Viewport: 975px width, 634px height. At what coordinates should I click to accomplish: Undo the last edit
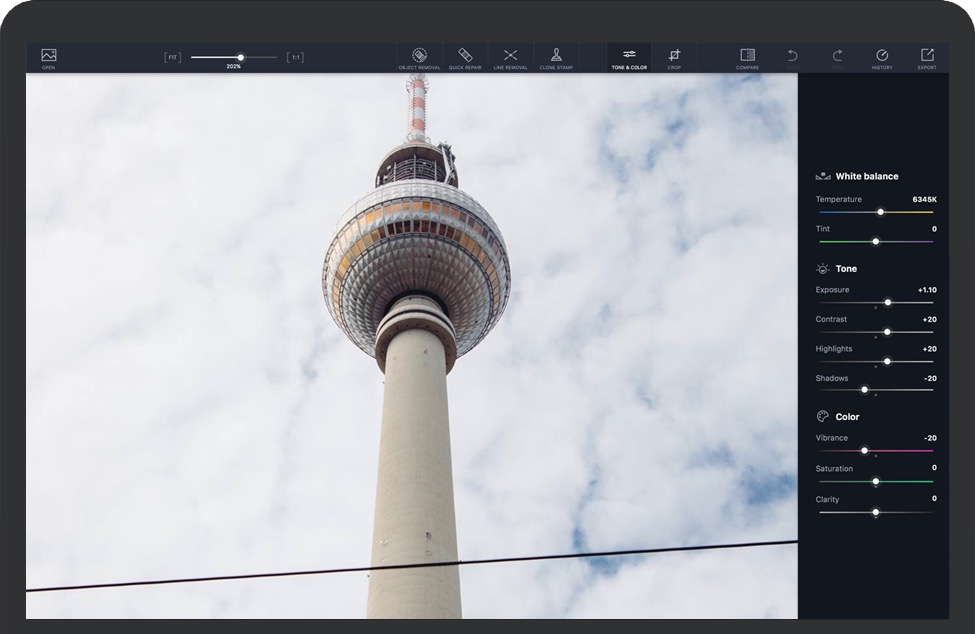coord(792,56)
